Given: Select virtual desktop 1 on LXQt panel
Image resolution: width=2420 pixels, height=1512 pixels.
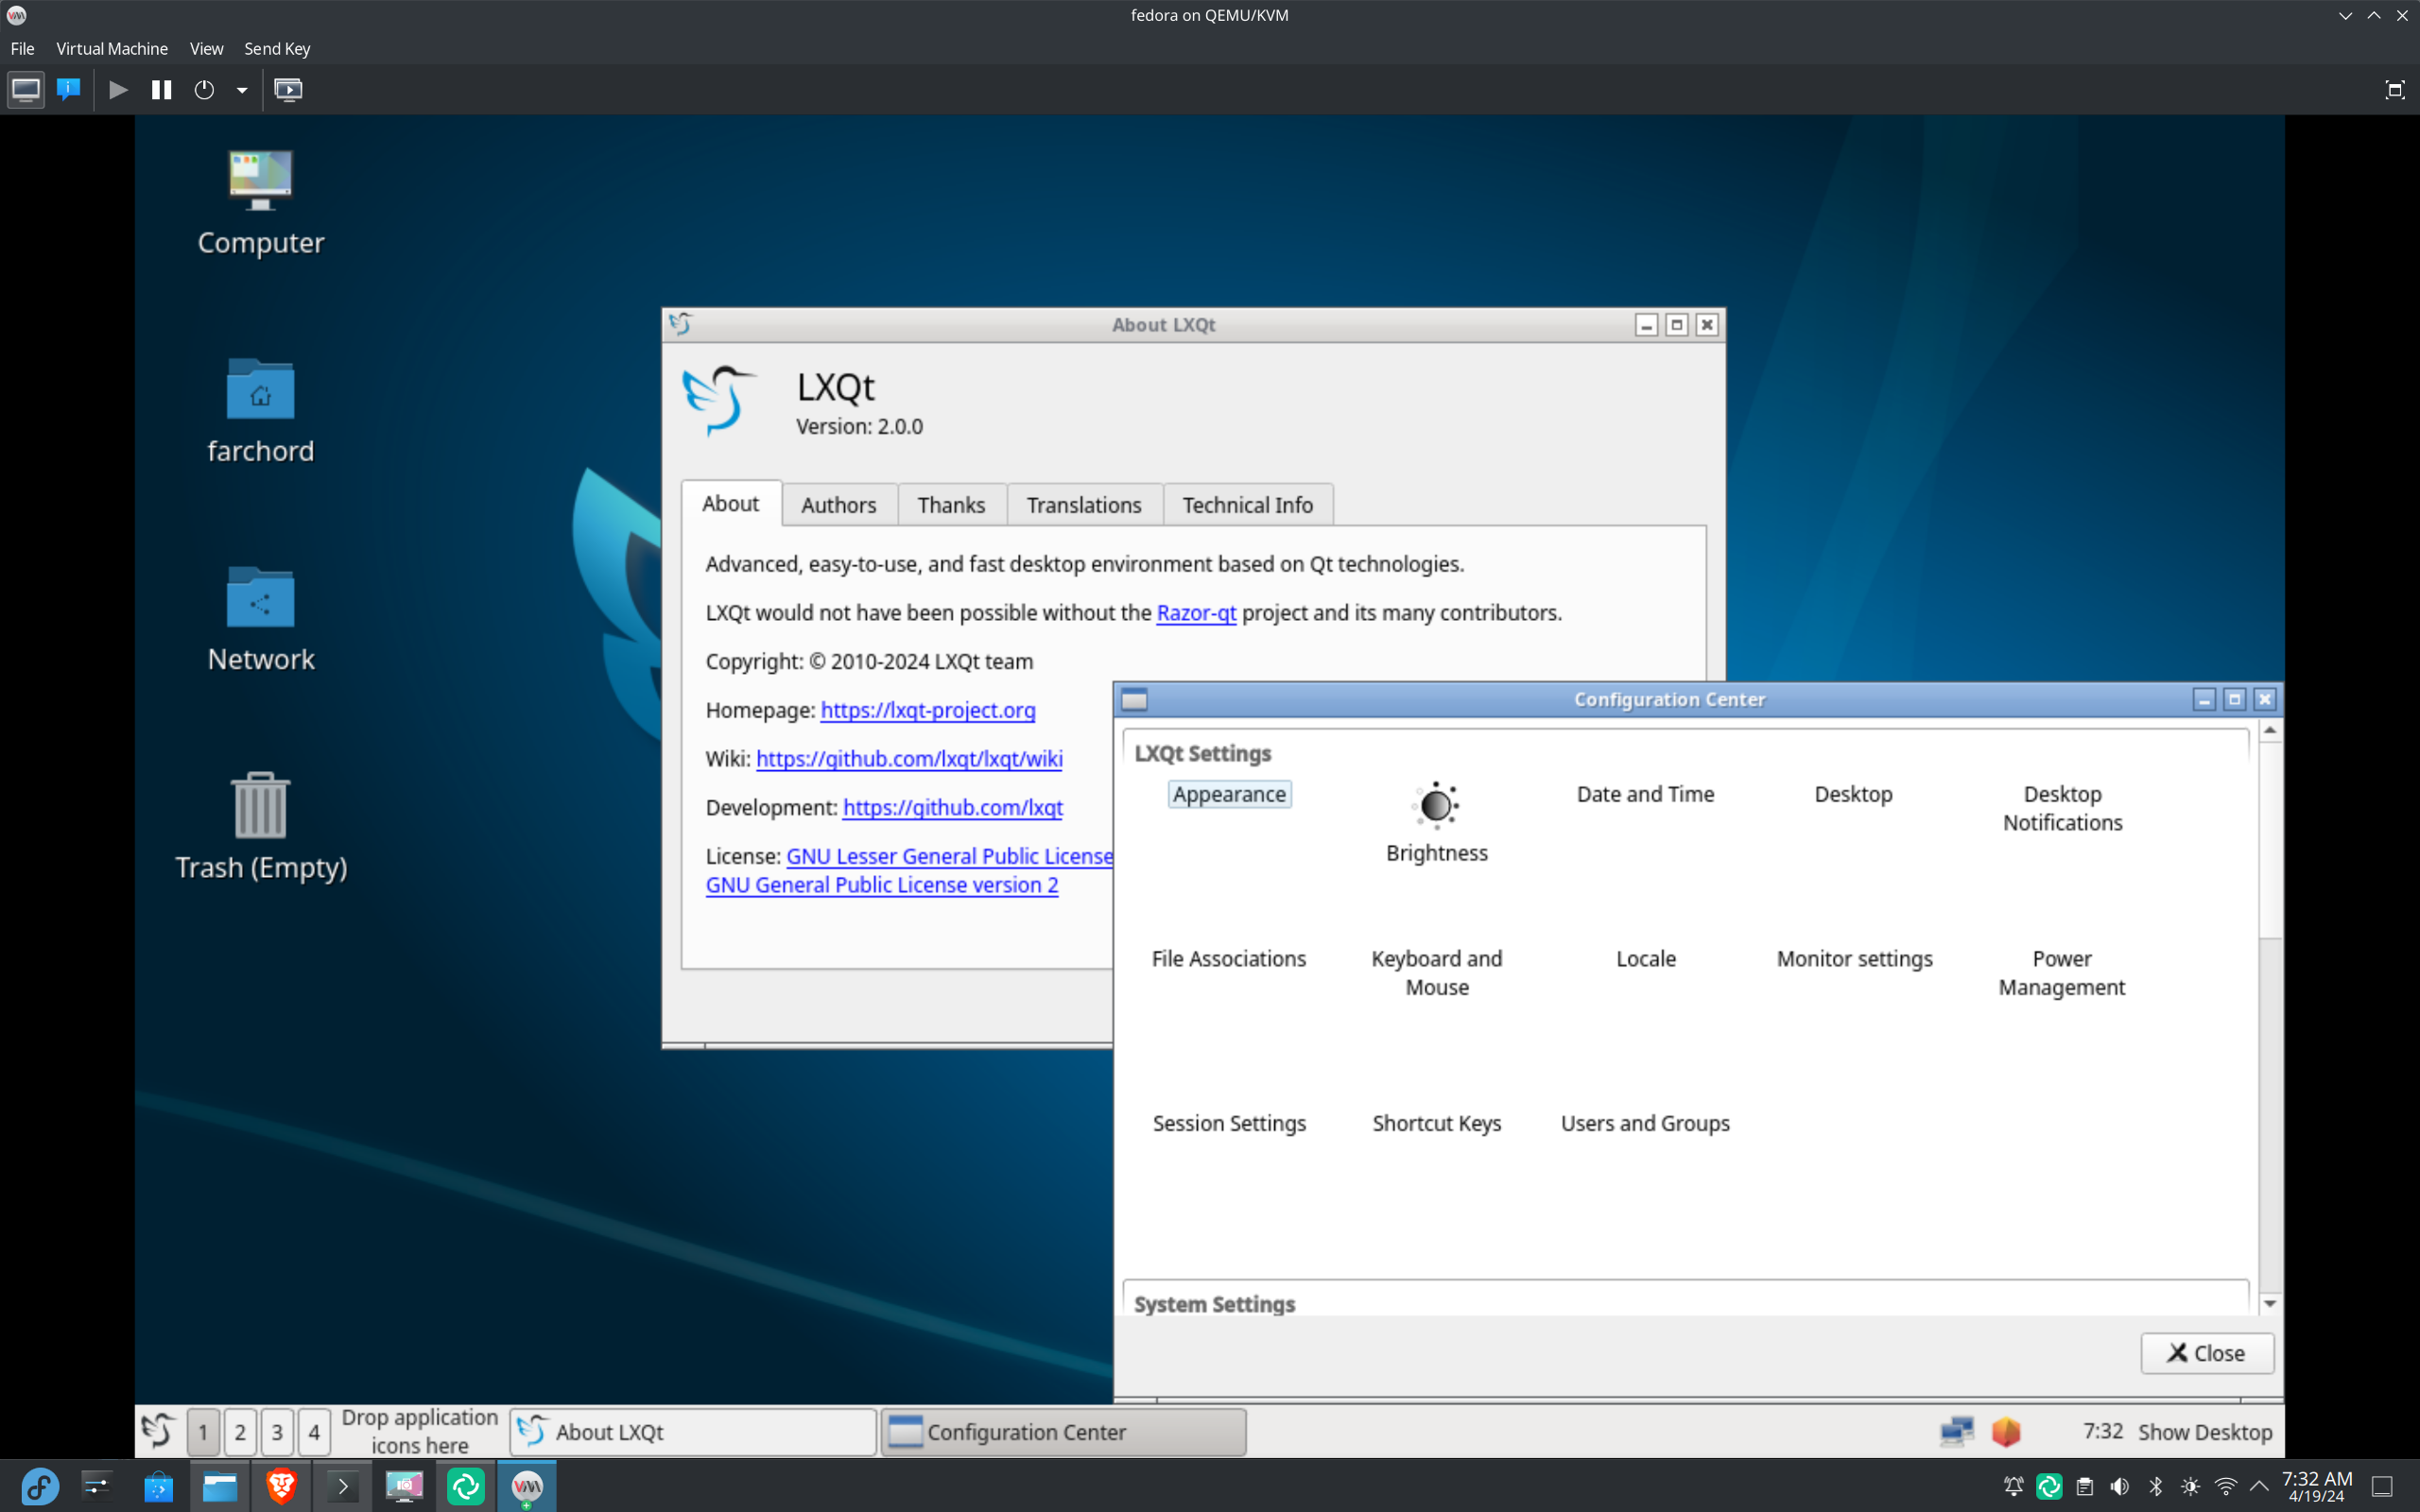Looking at the screenshot, I should tap(203, 1432).
